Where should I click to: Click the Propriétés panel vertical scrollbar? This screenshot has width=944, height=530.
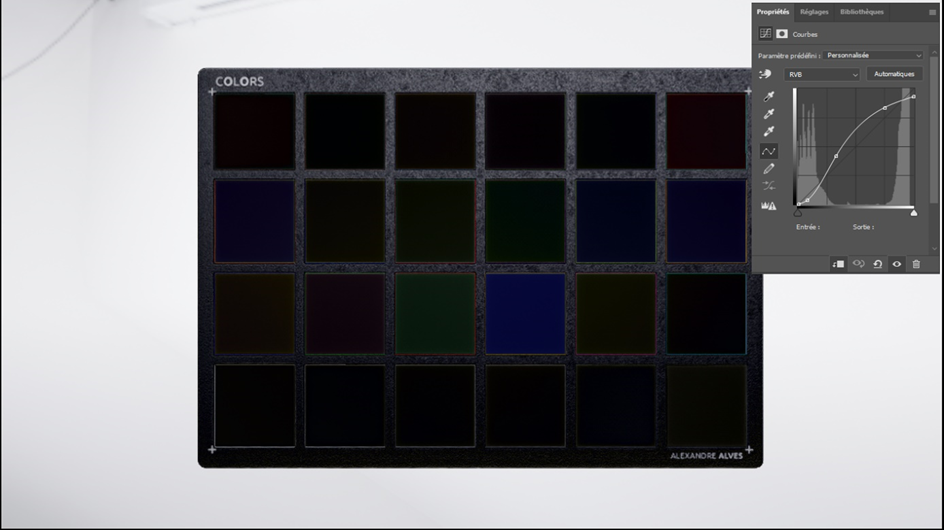click(x=934, y=129)
